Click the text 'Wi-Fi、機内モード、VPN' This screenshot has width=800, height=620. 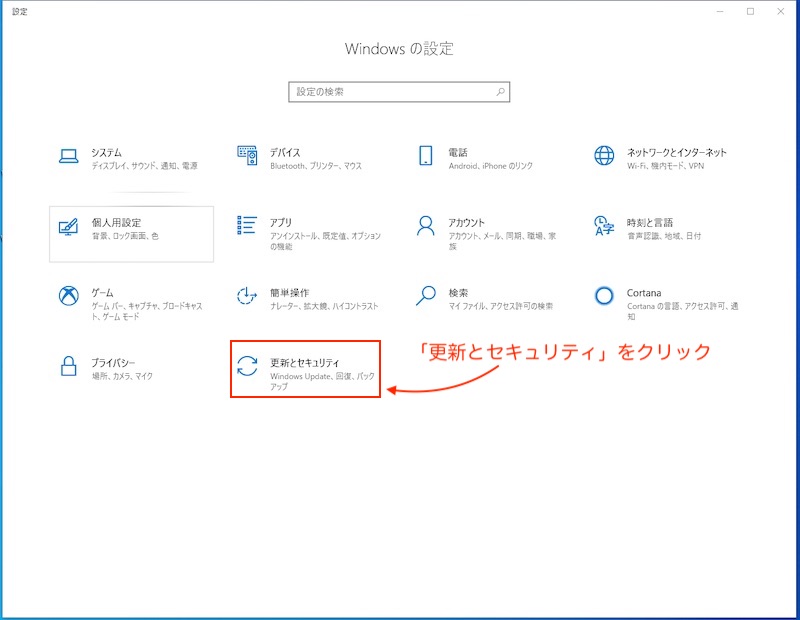point(666,166)
